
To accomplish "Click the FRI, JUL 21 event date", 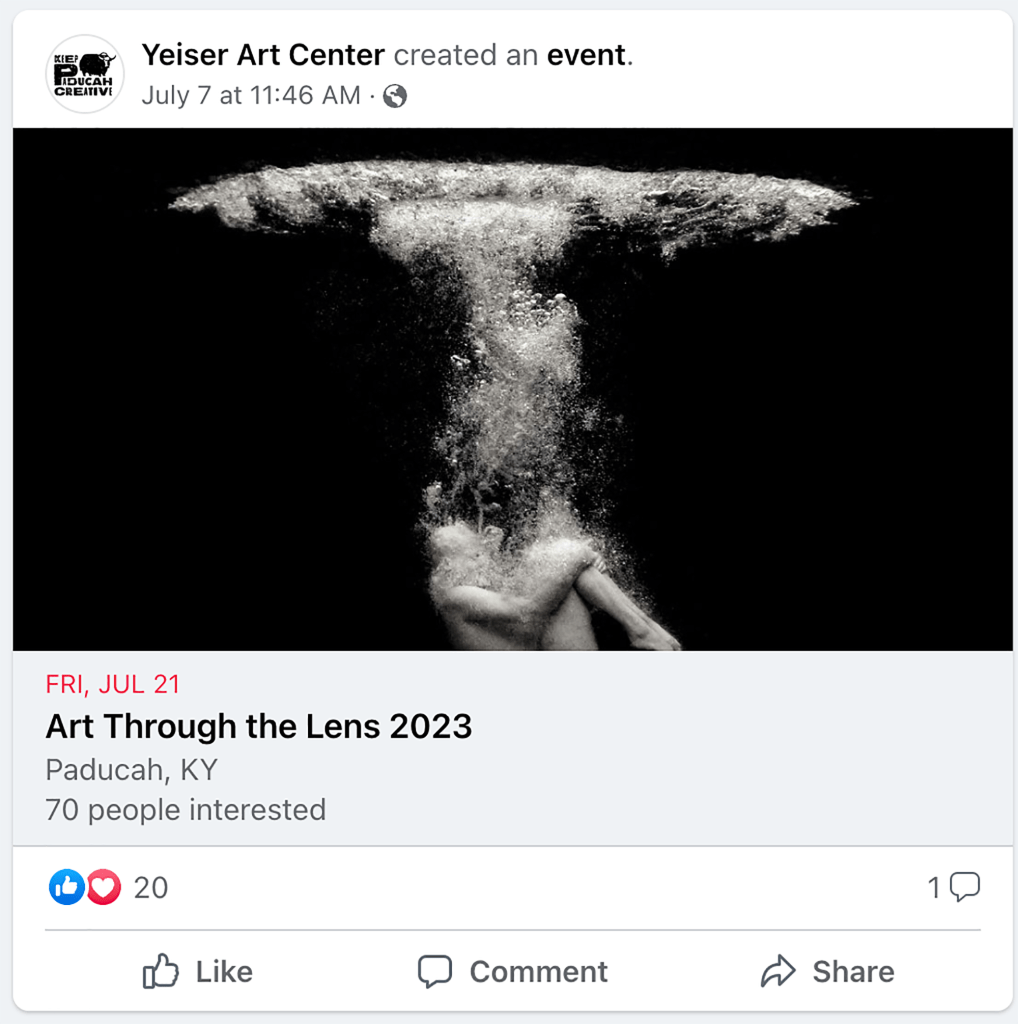I will pyautogui.click(x=113, y=685).
